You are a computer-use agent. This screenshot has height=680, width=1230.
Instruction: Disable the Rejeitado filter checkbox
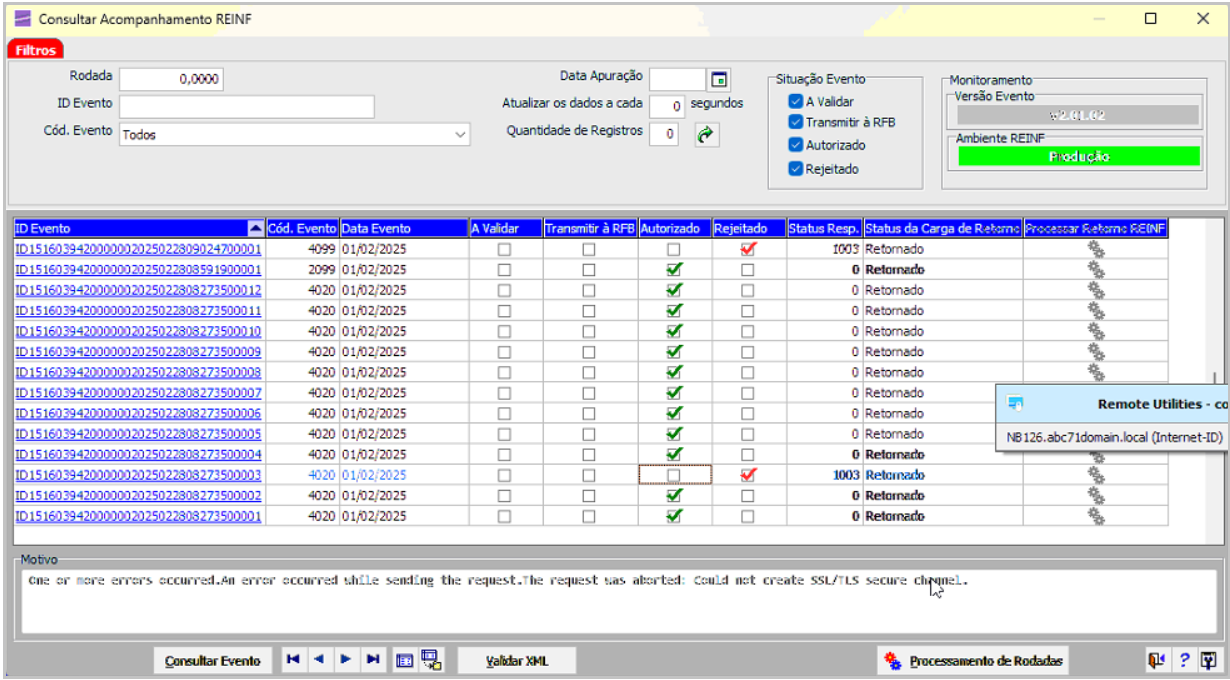click(796, 169)
